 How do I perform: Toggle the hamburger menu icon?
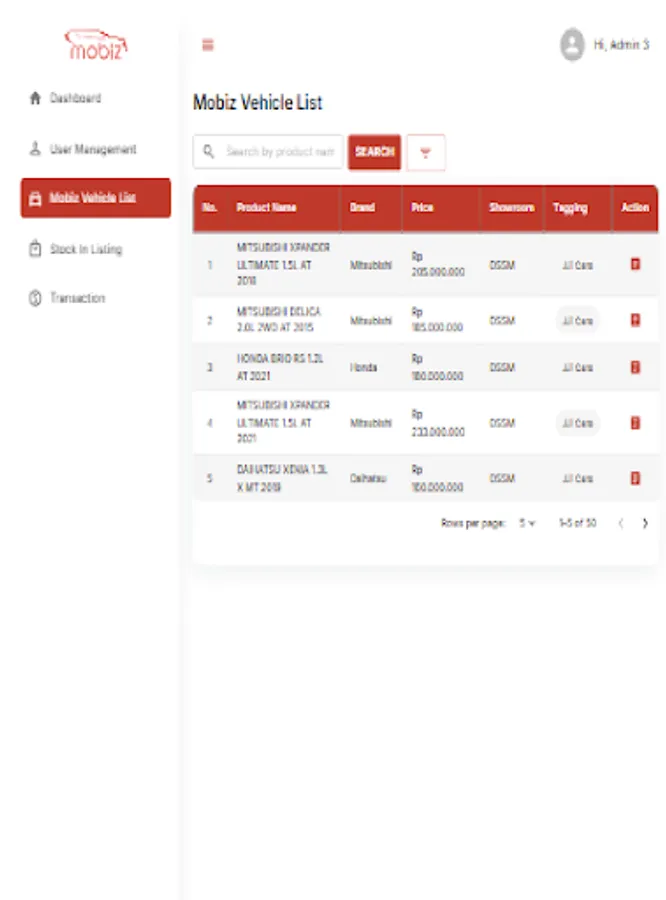tap(208, 44)
